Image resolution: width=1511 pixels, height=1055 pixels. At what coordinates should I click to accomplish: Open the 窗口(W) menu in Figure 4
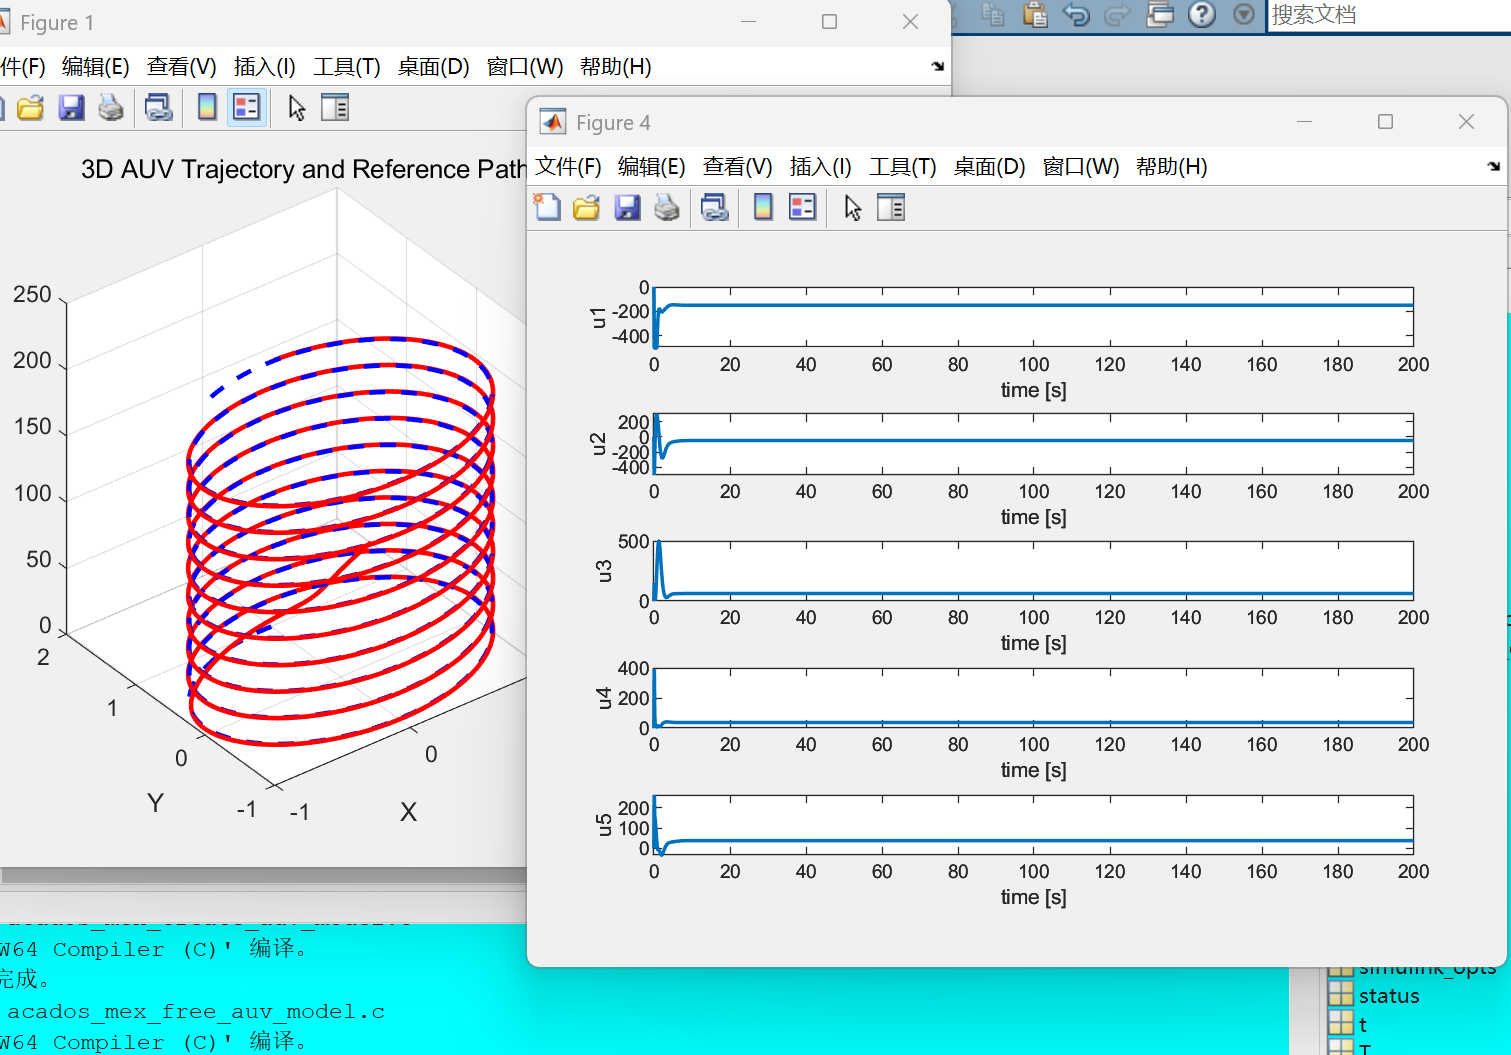pos(1081,166)
